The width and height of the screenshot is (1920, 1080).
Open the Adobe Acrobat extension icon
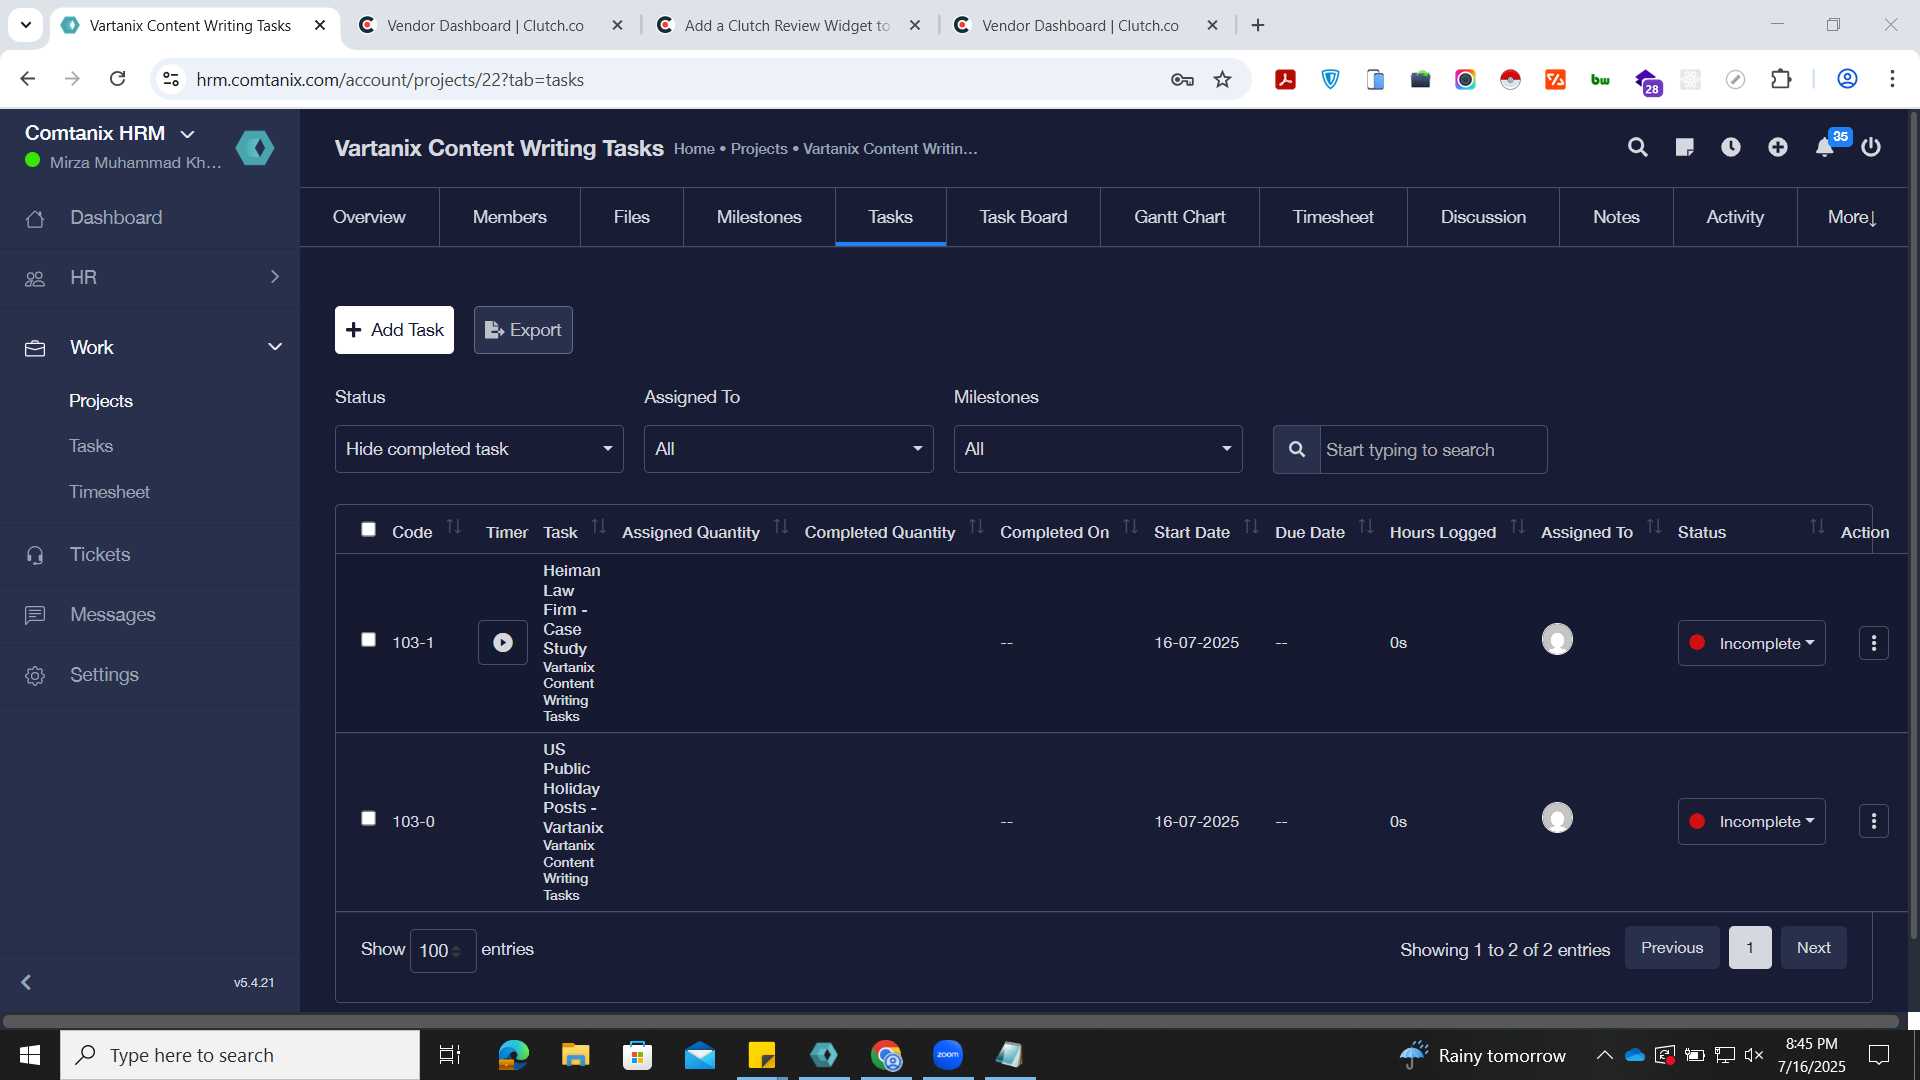(x=1285, y=80)
